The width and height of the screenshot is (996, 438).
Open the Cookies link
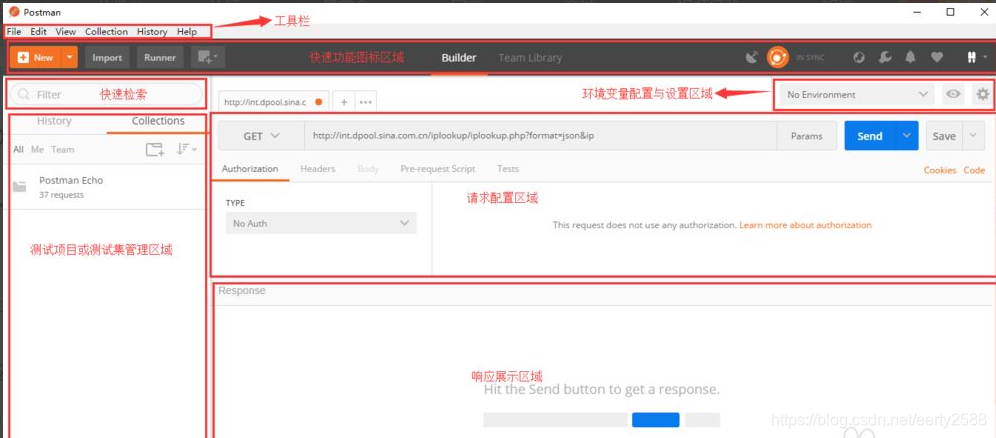point(940,170)
